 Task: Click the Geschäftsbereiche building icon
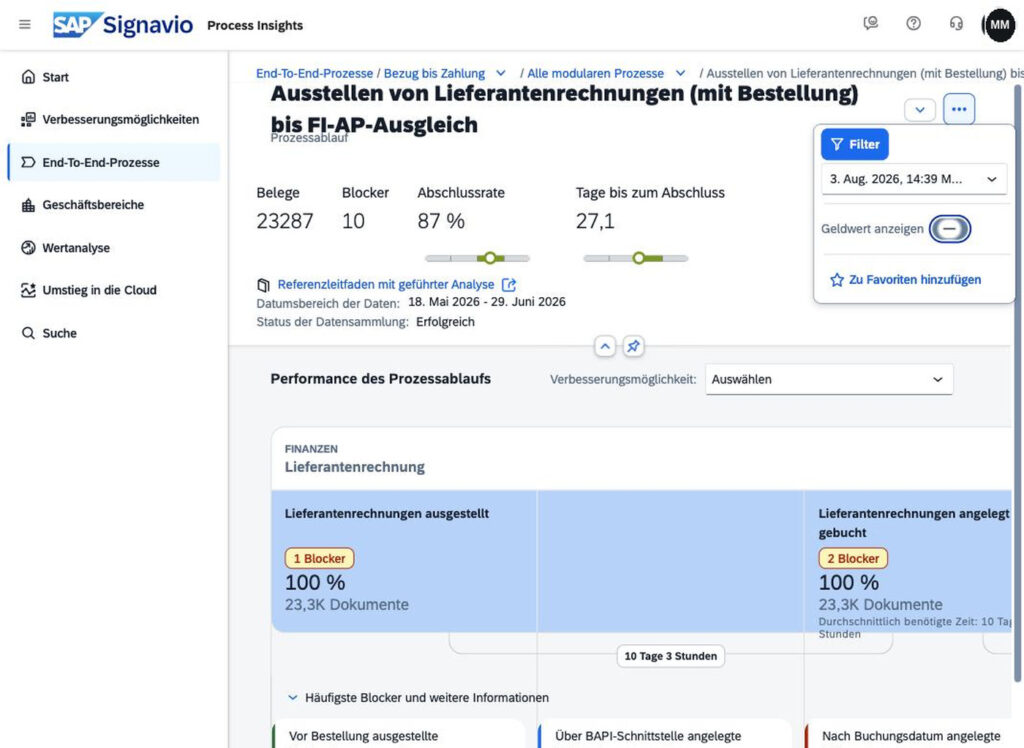pyautogui.click(x=28, y=205)
